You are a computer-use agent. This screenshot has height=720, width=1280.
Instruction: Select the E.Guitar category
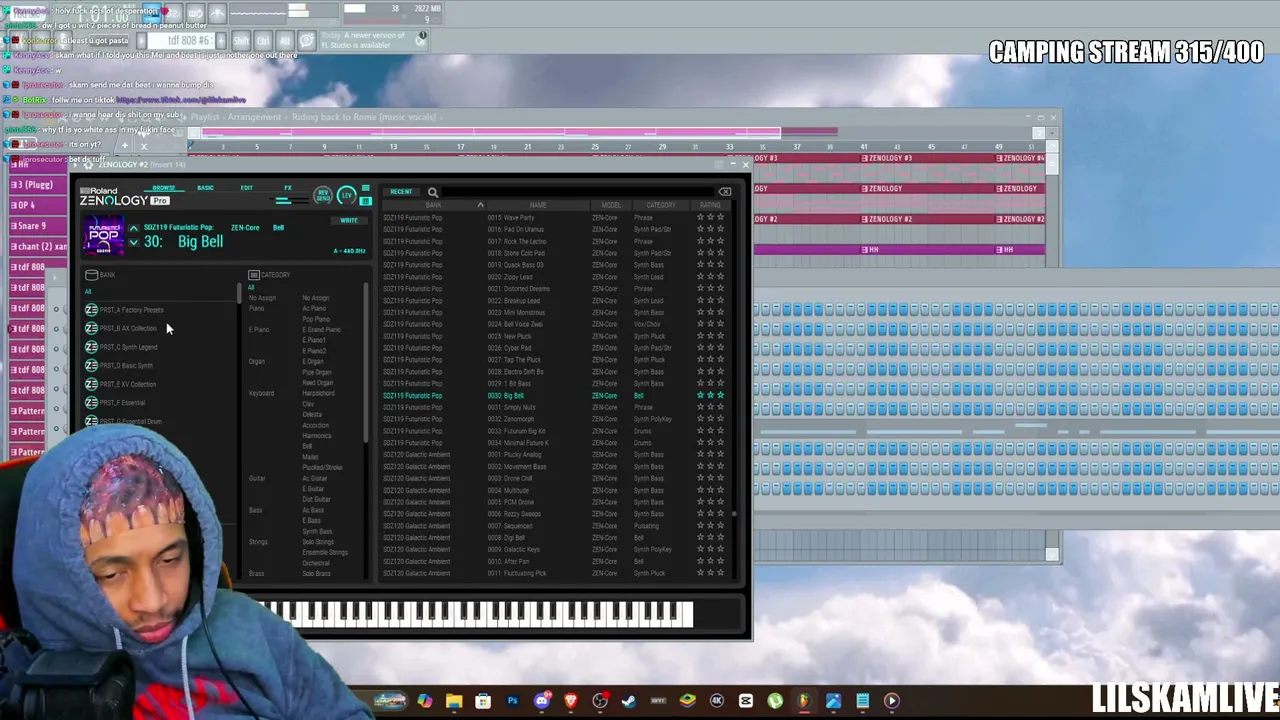[x=314, y=489]
